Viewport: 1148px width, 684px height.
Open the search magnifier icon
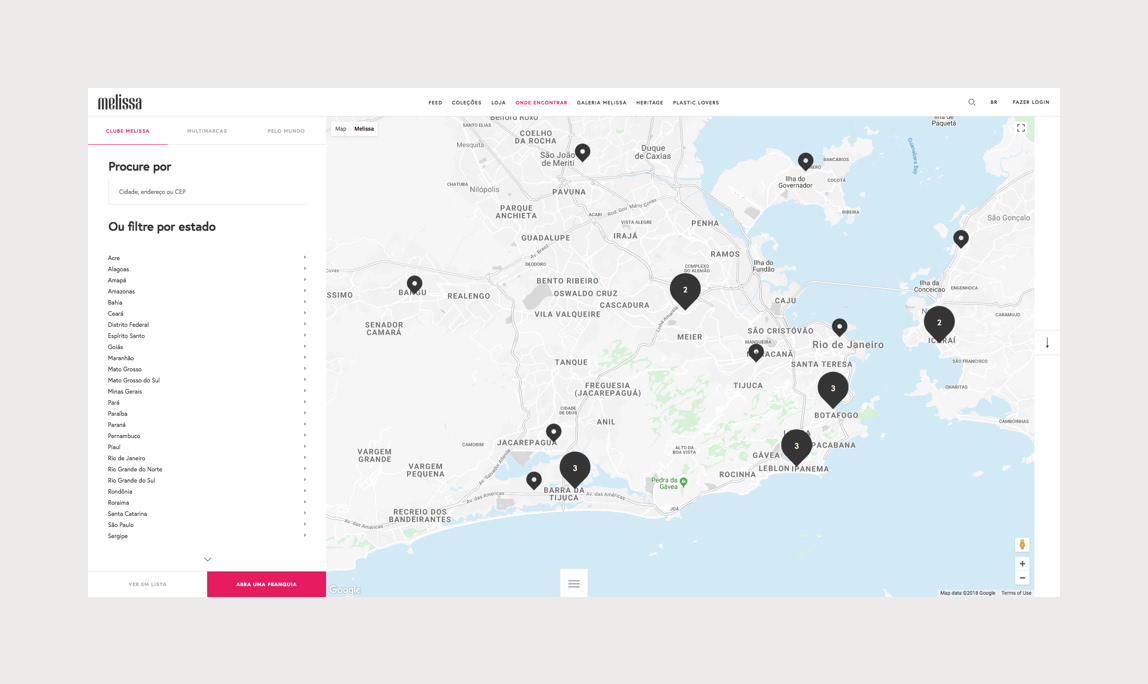coord(972,103)
